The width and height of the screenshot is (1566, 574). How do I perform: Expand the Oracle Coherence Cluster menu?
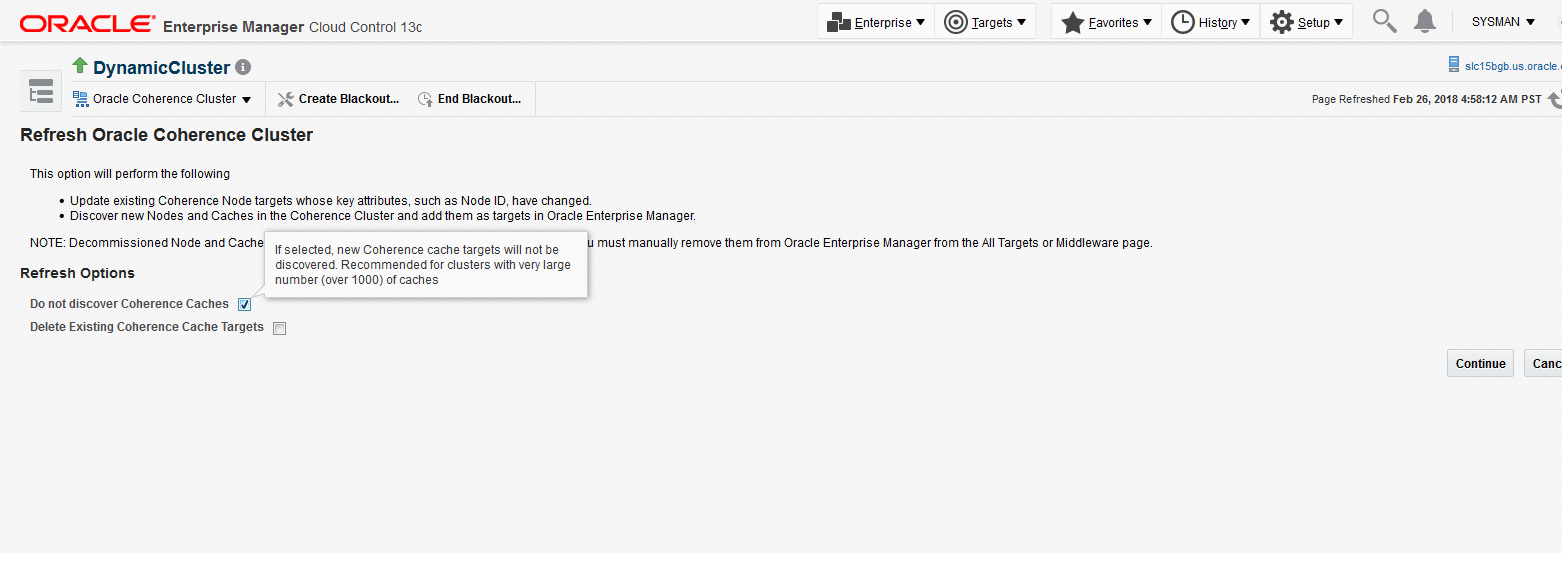(x=163, y=99)
